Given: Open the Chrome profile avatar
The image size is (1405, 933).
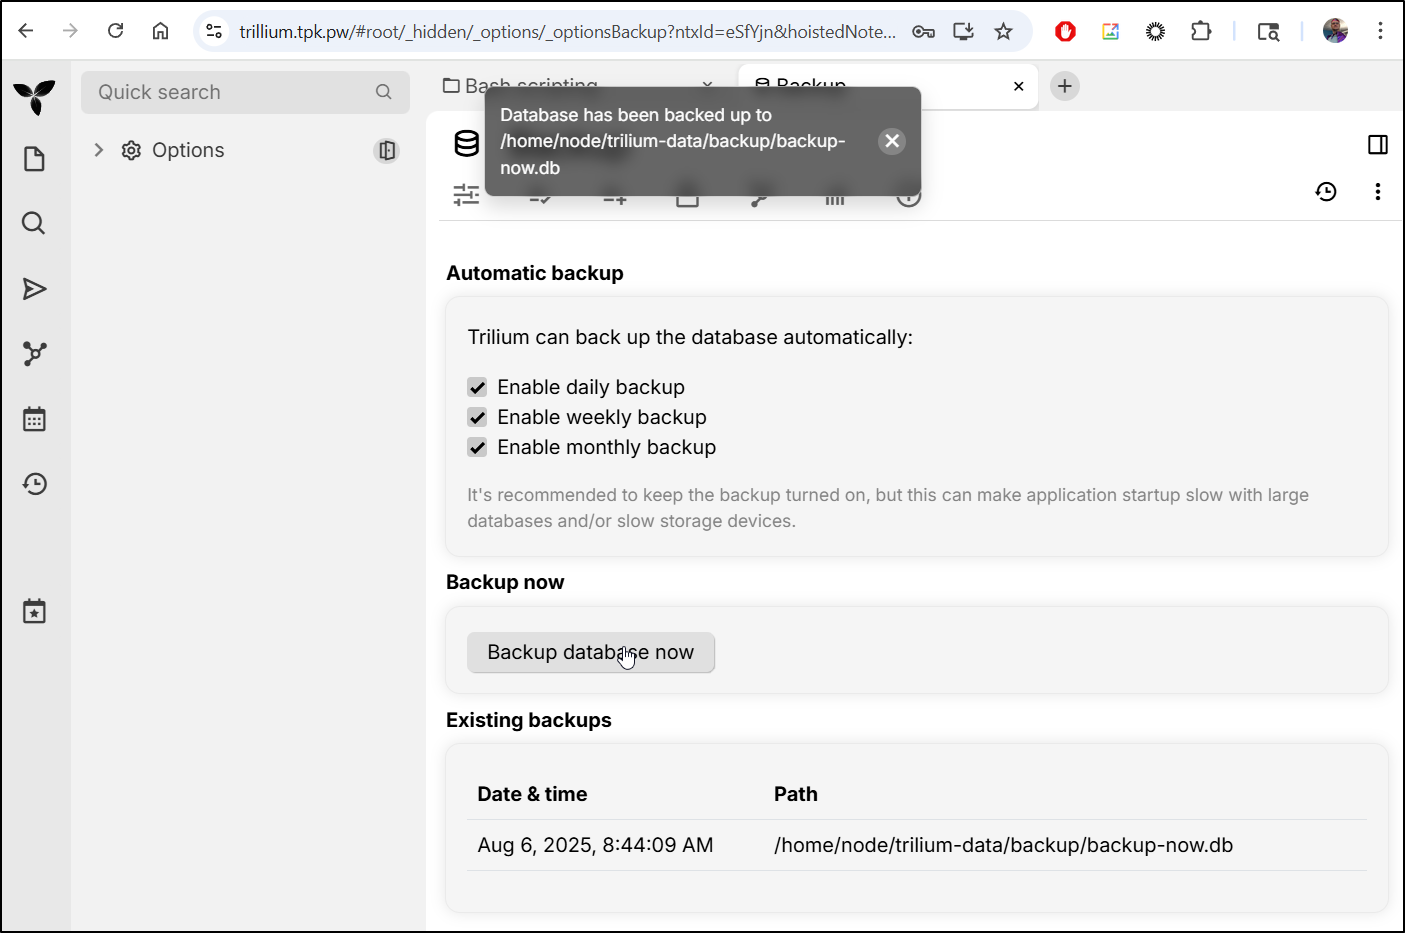Looking at the screenshot, I should point(1335,31).
